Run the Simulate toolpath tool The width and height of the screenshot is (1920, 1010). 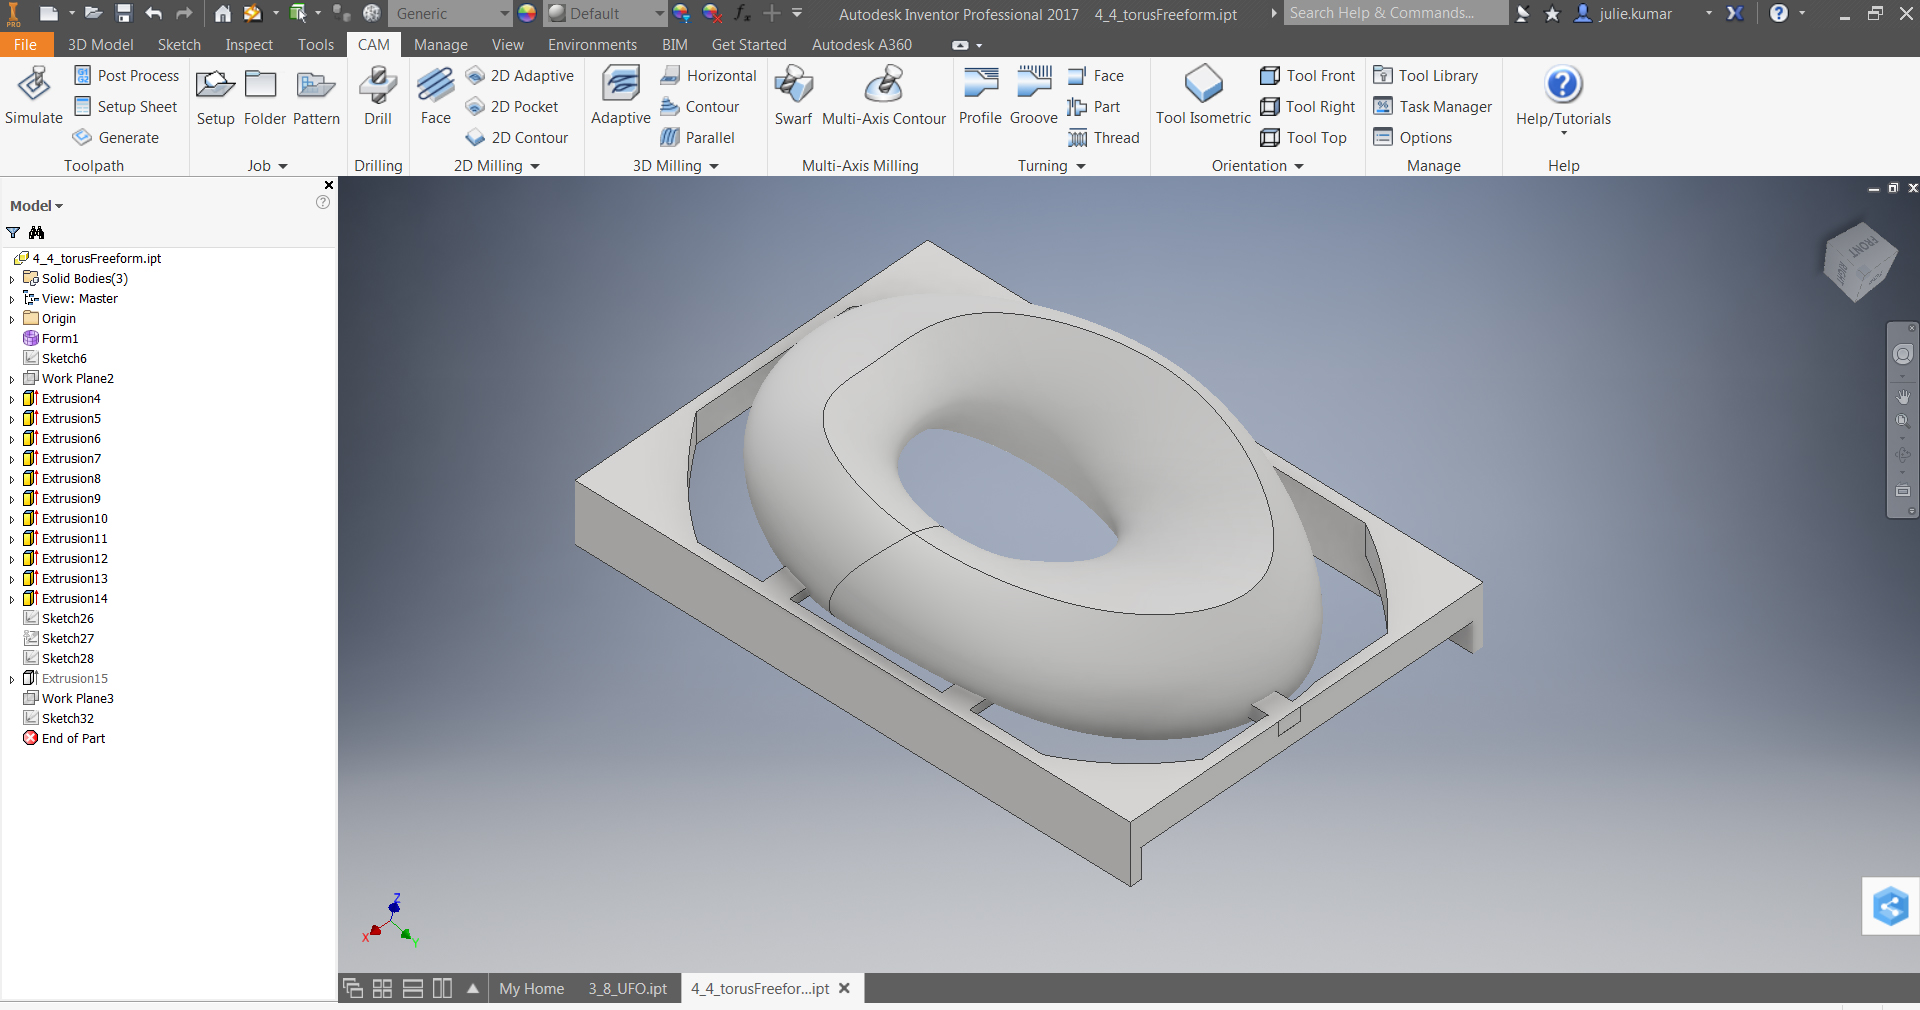point(34,96)
